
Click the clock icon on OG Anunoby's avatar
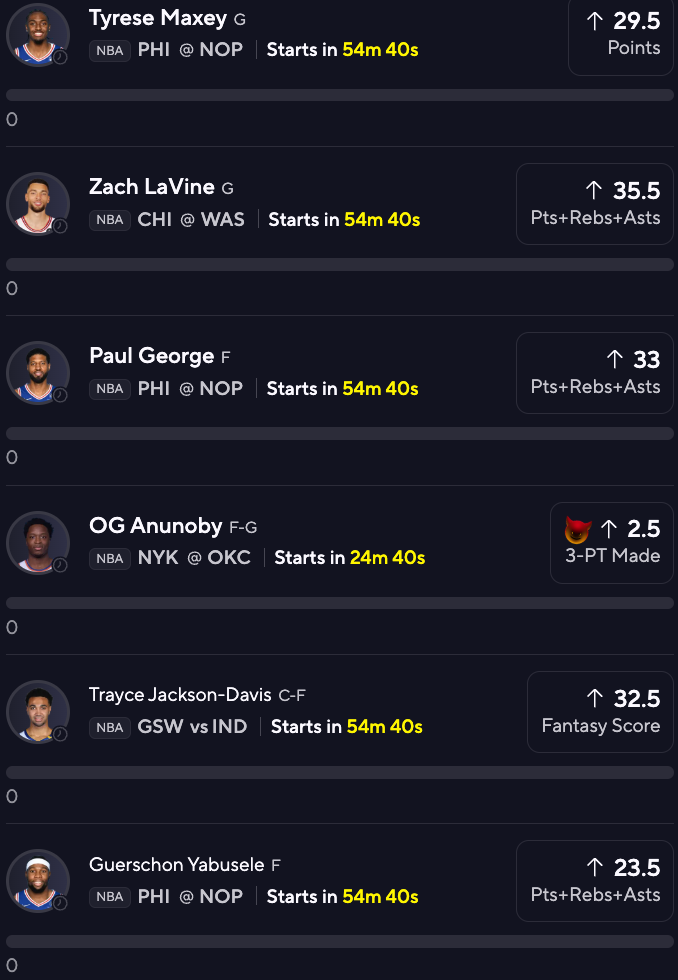[60, 565]
